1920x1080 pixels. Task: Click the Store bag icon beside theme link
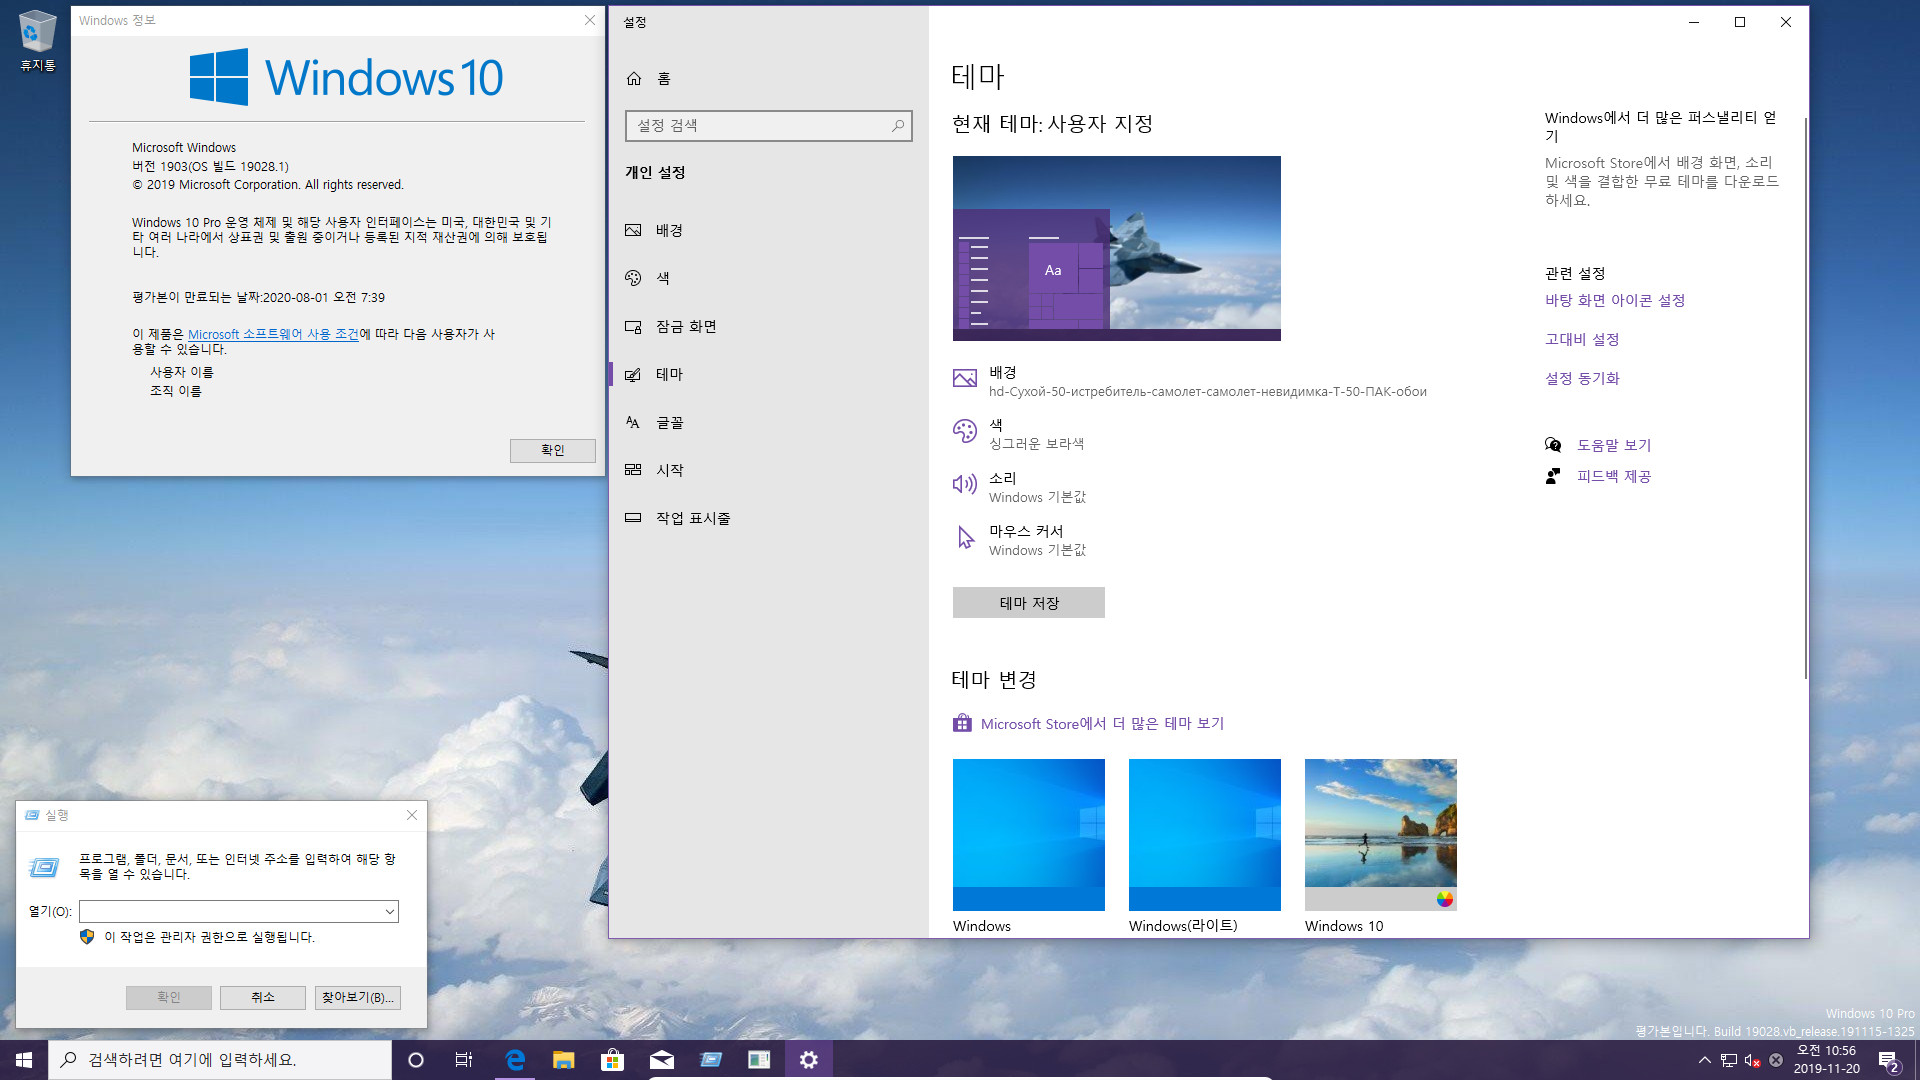point(962,723)
